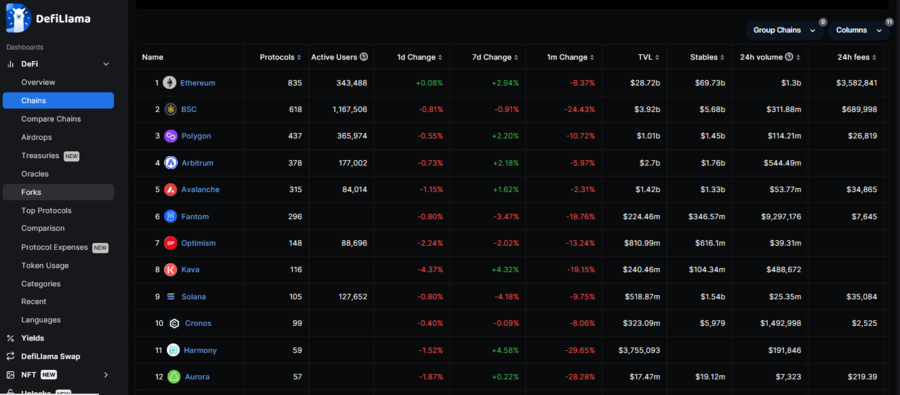900x395 pixels.
Task: Expand the NFT sidebar section
Action: pyautogui.click(x=106, y=374)
